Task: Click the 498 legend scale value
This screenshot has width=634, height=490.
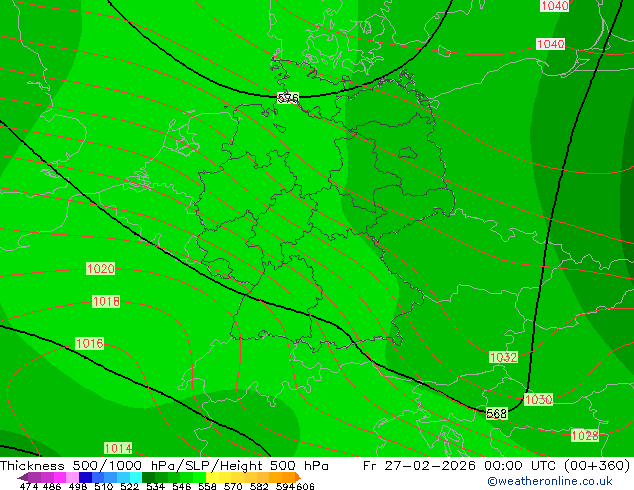Action: [x=78, y=486]
